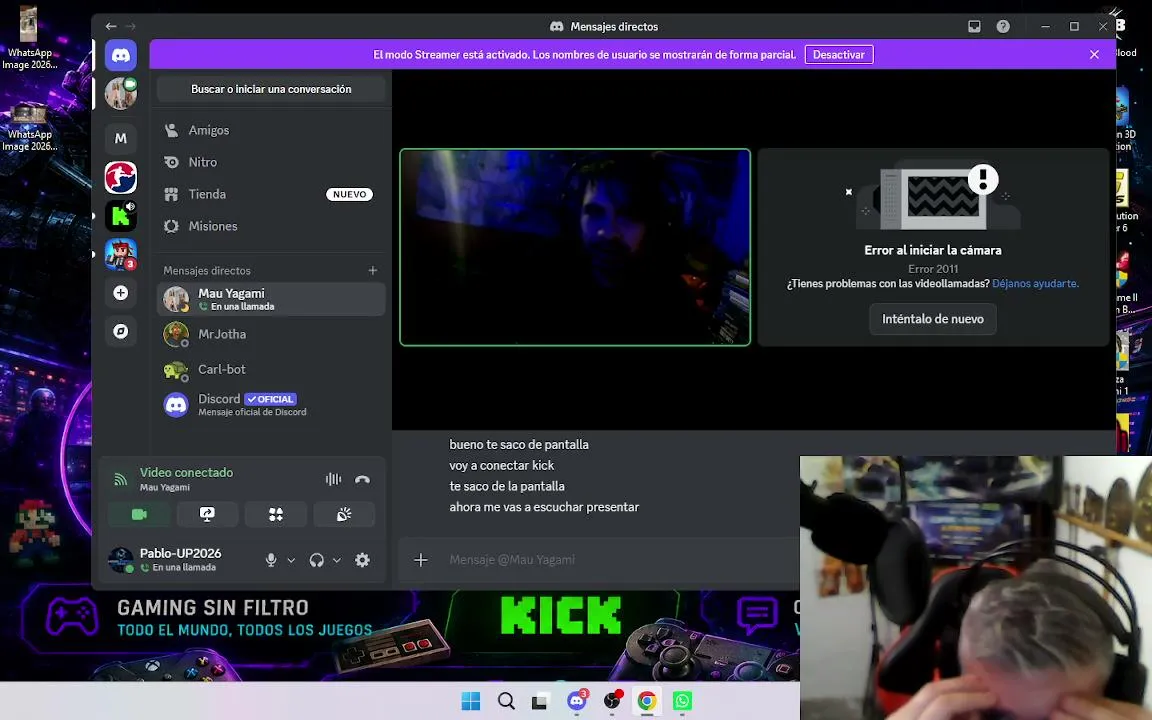This screenshot has width=1152, height=720.
Task: Open Discord home direct messages icon
Action: tap(120, 55)
